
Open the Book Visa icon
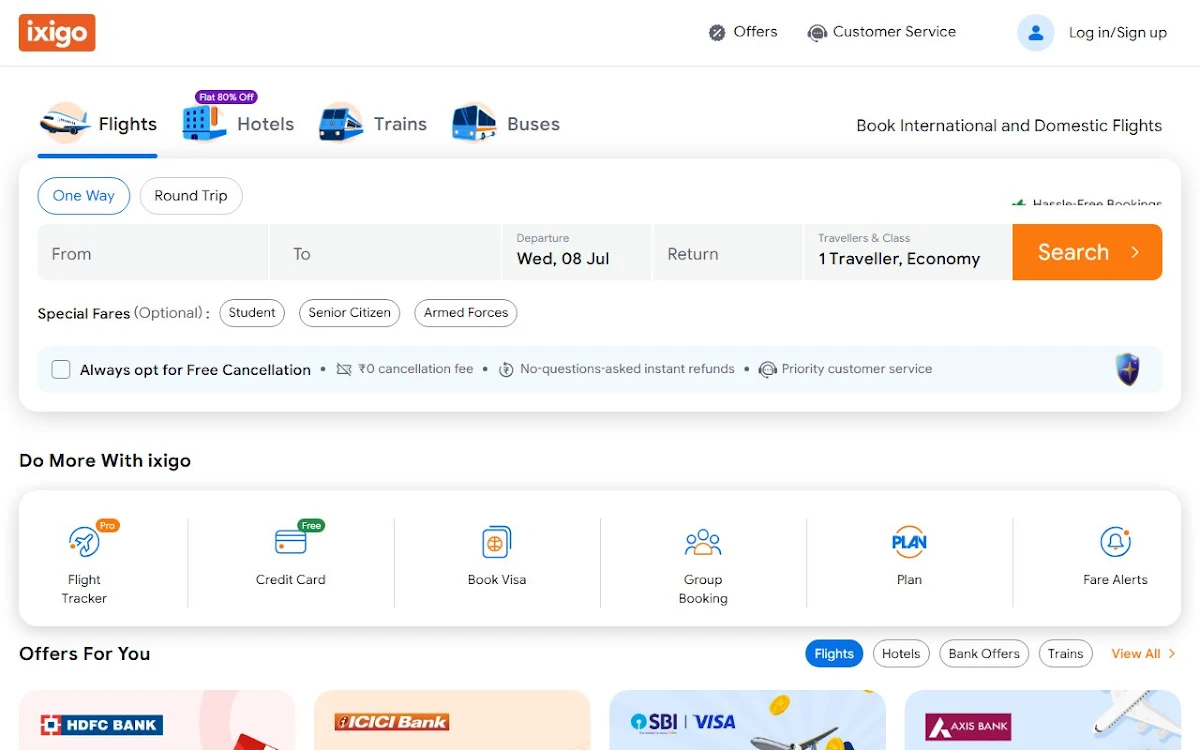click(497, 542)
